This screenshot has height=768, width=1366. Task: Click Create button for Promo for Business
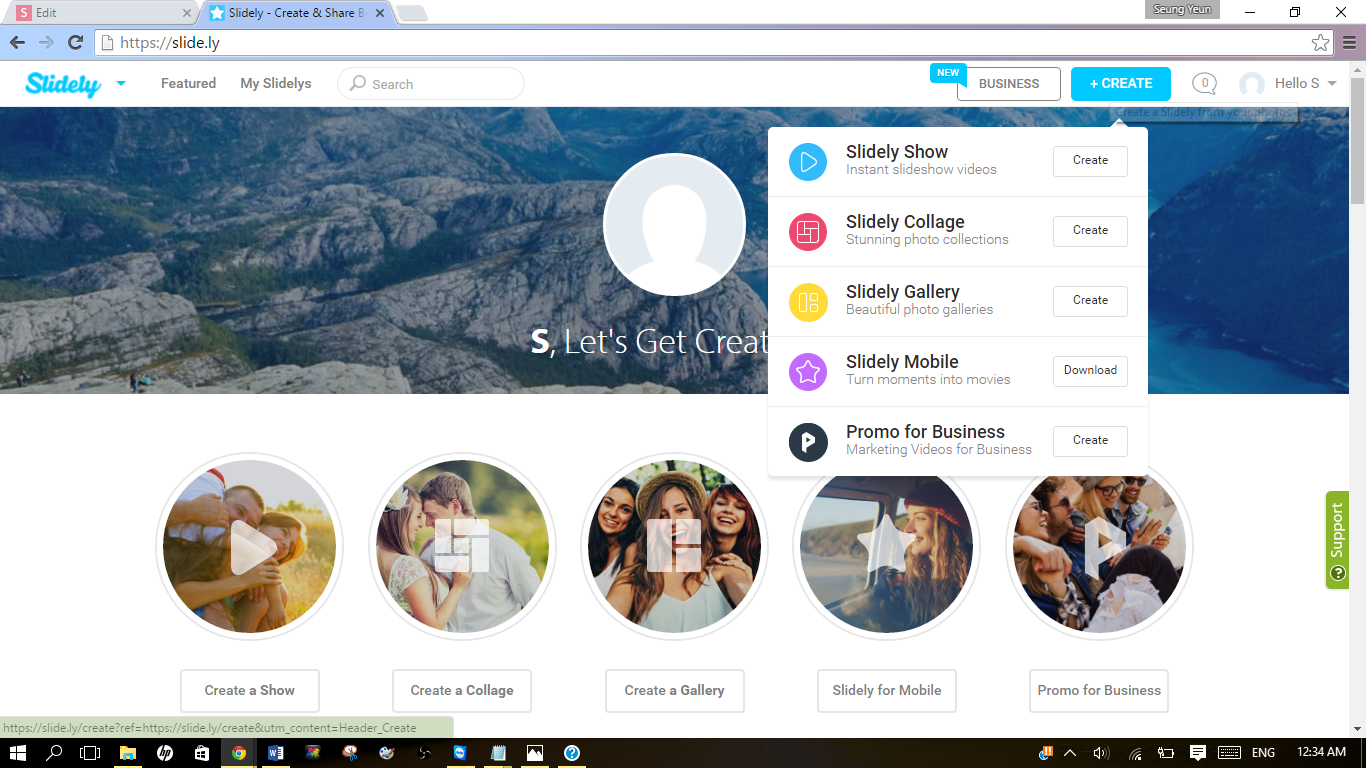point(1090,441)
